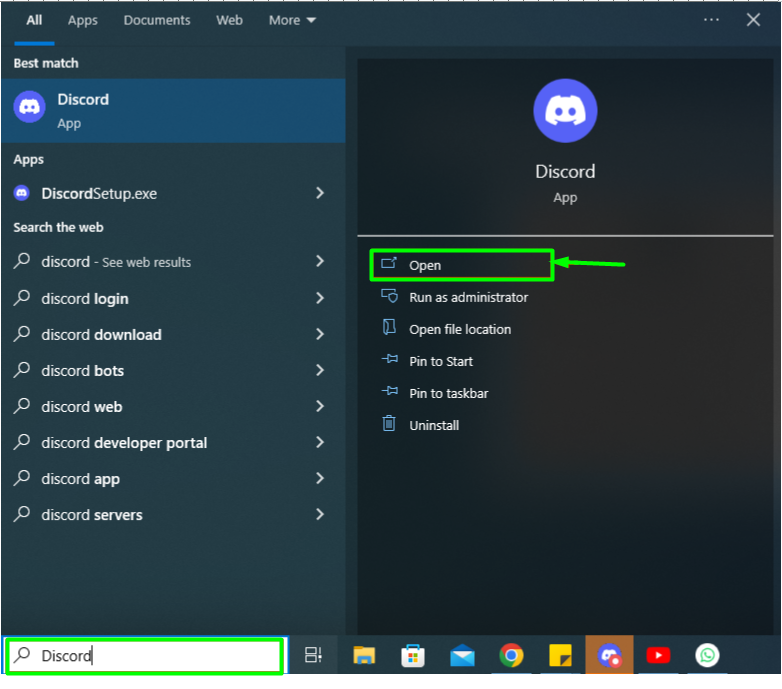Open the Mail app from the taskbar
782x689 pixels.
(462, 655)
